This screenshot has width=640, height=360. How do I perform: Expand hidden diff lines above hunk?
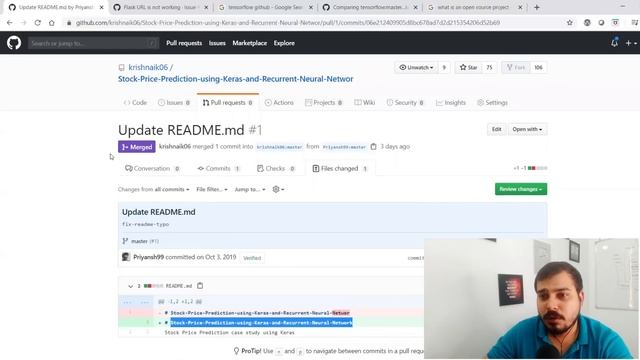[136, 302]
